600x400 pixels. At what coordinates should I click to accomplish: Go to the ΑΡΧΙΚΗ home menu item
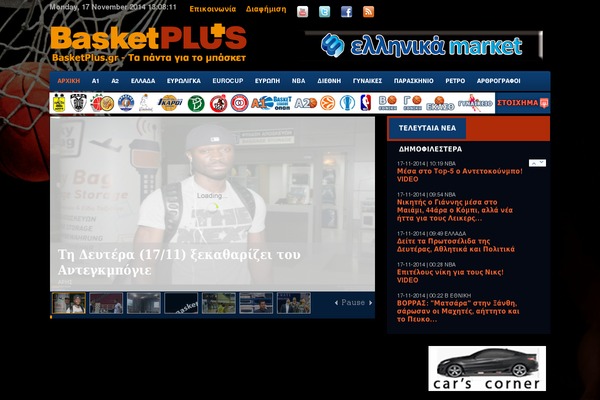point(68,81)
